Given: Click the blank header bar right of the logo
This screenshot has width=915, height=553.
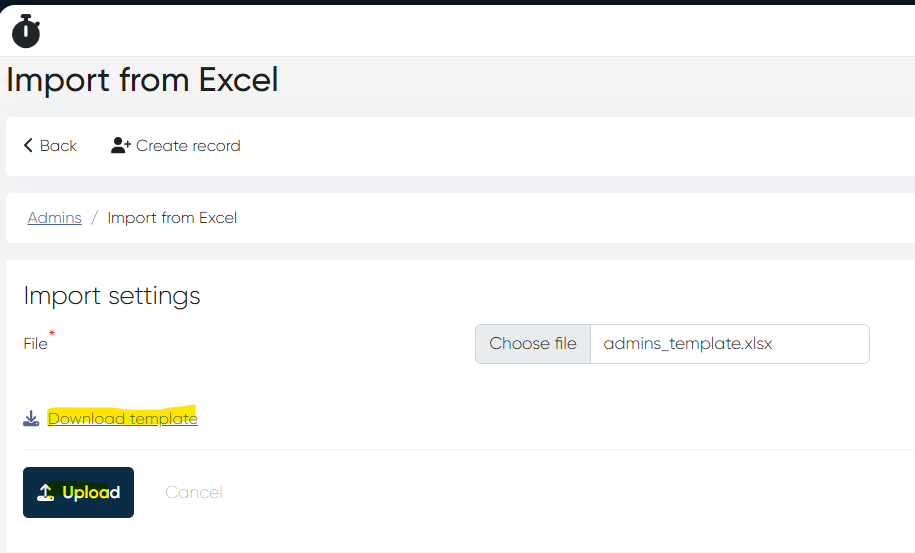Looking at the screenshot, I should coord(480,31).
